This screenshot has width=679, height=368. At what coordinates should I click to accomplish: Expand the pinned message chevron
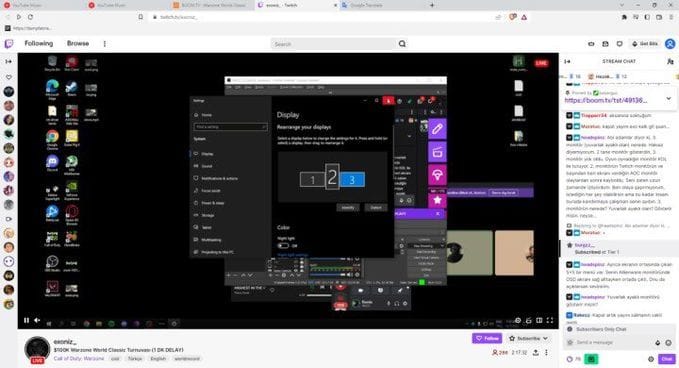pos(669,98)
